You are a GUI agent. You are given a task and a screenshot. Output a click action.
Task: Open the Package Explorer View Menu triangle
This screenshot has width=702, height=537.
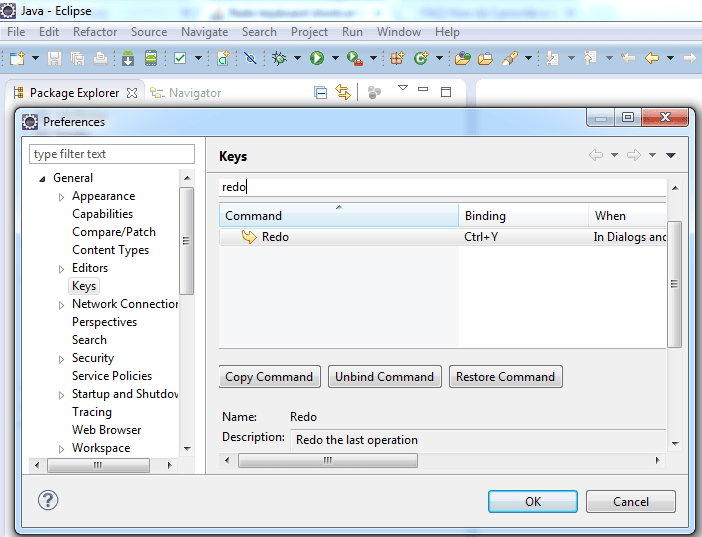[x=403, y=88]
